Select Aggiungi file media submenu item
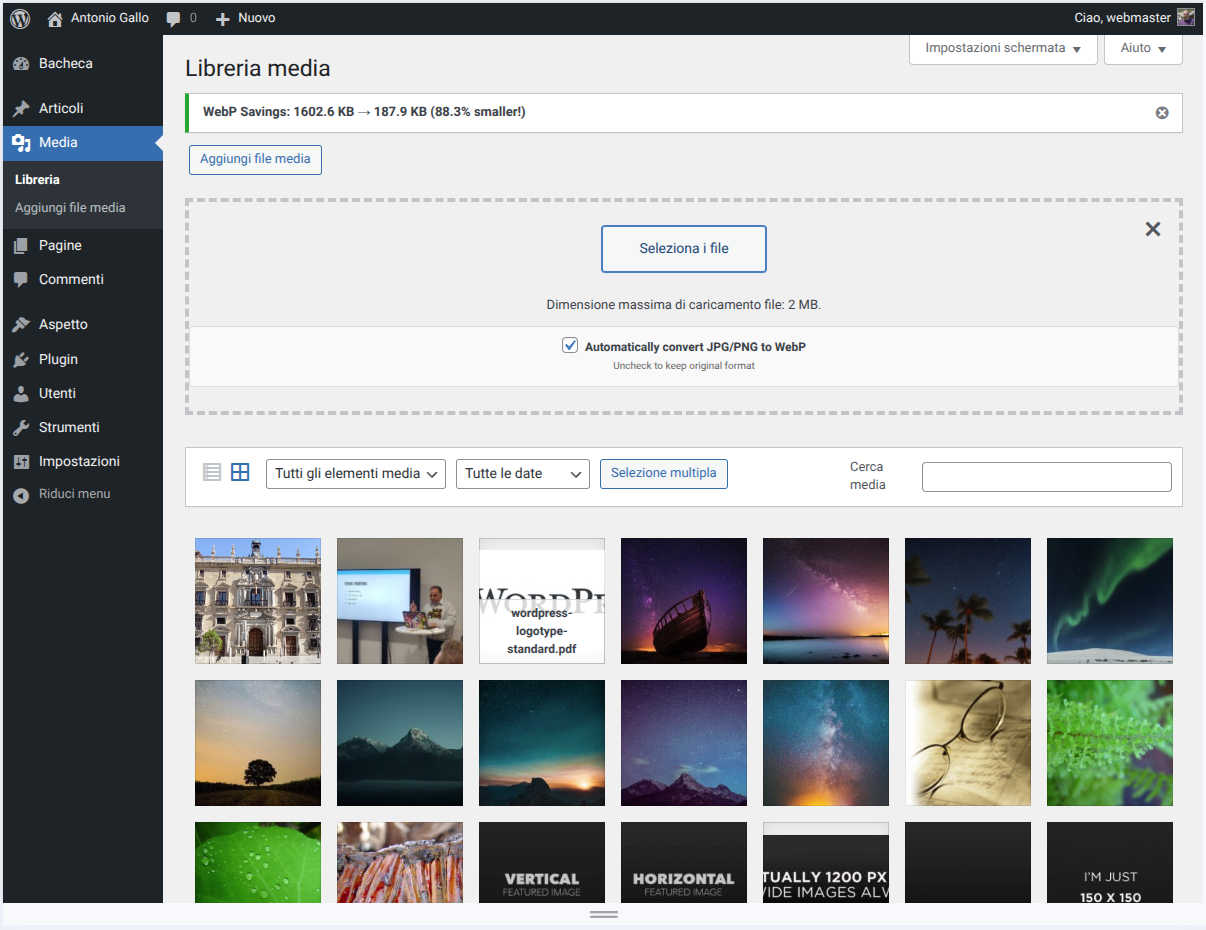1206x930 pixels. (70, 208)
